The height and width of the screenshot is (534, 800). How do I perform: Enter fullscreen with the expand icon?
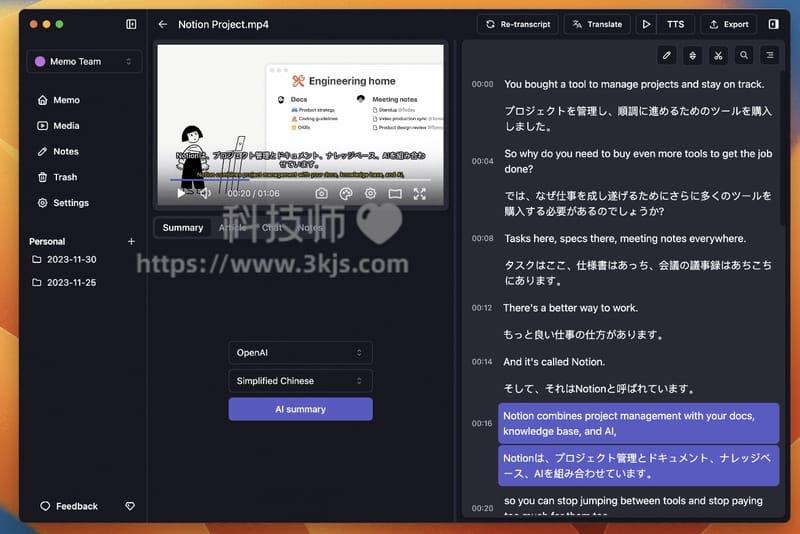click(x=419, y=193)
